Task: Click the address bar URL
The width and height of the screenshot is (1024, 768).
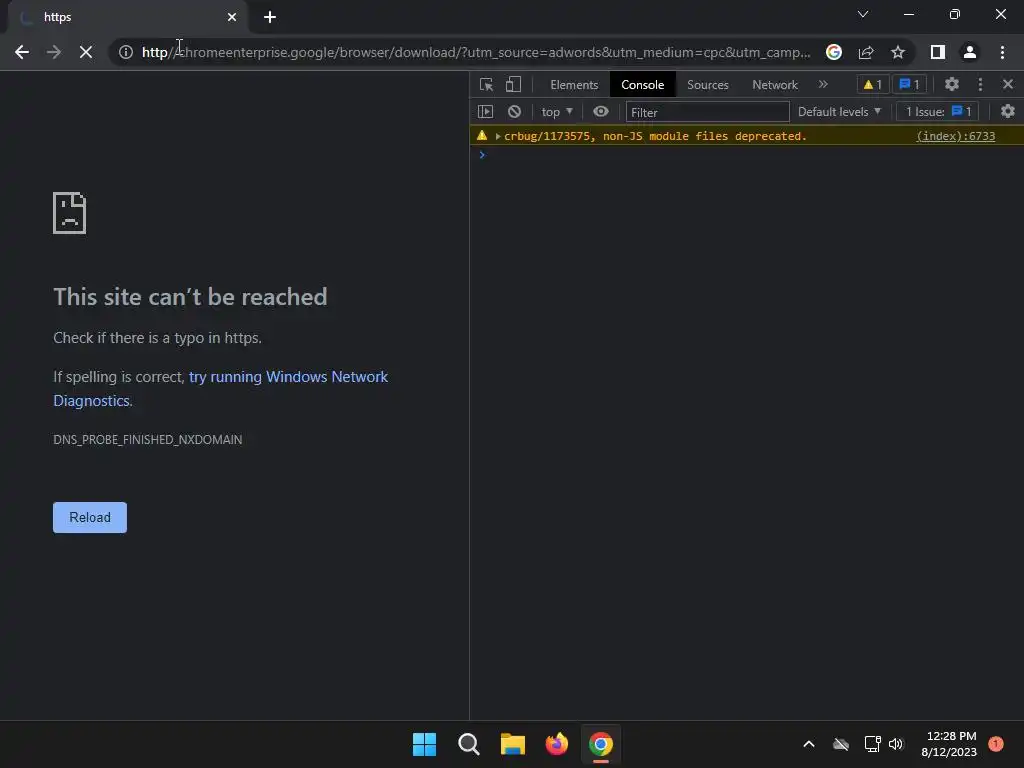Action: (x=476, y=52)
